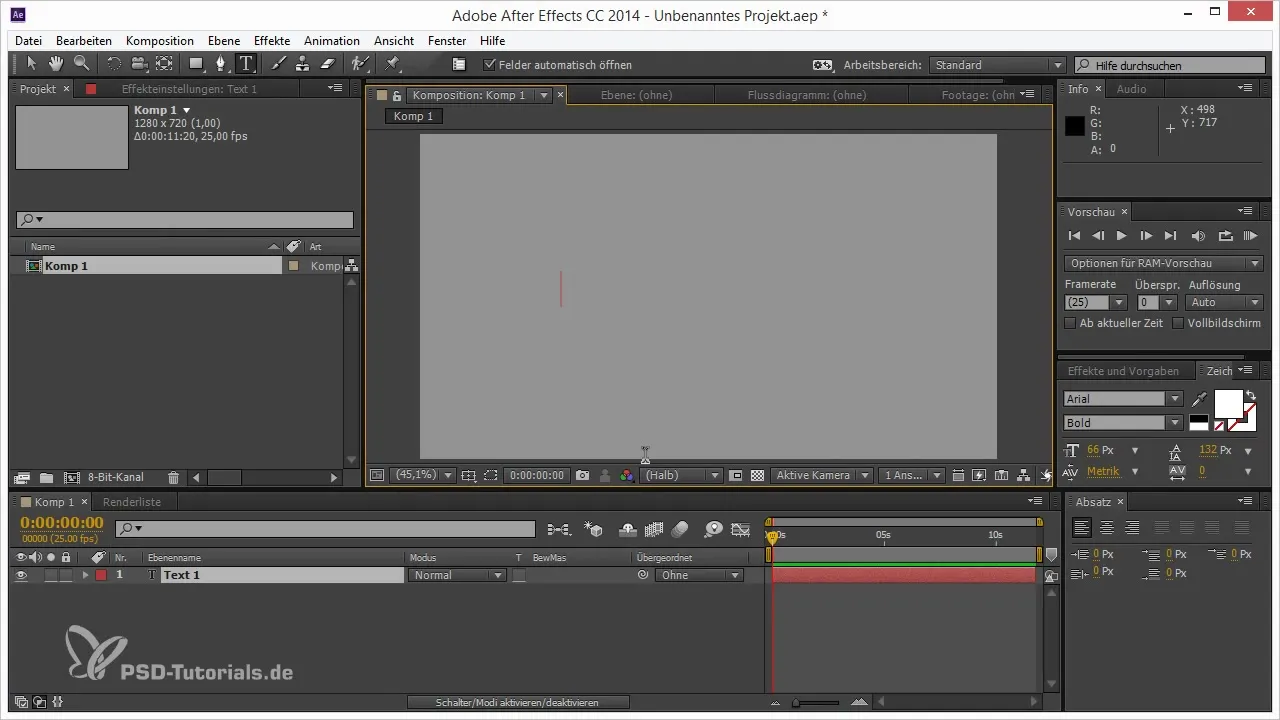The width and height of the screenshot is (1280, 720).
Task: Select the Puppet Pin tool
Action: (x=392, y=64)
